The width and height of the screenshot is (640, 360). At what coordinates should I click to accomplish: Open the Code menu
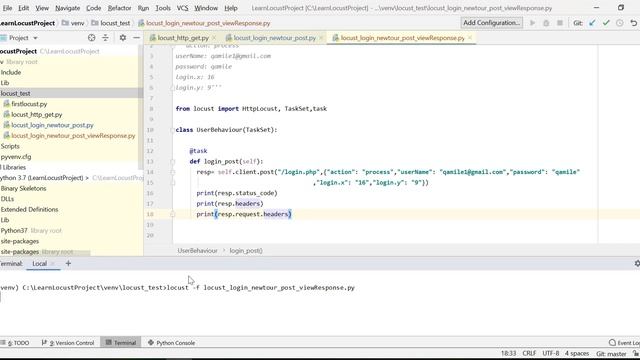(93, 8)
